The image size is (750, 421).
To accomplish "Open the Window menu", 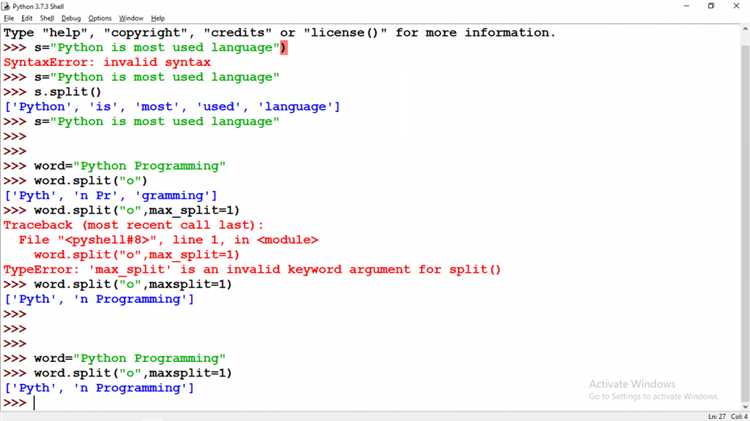I will (x=131, y=18).
